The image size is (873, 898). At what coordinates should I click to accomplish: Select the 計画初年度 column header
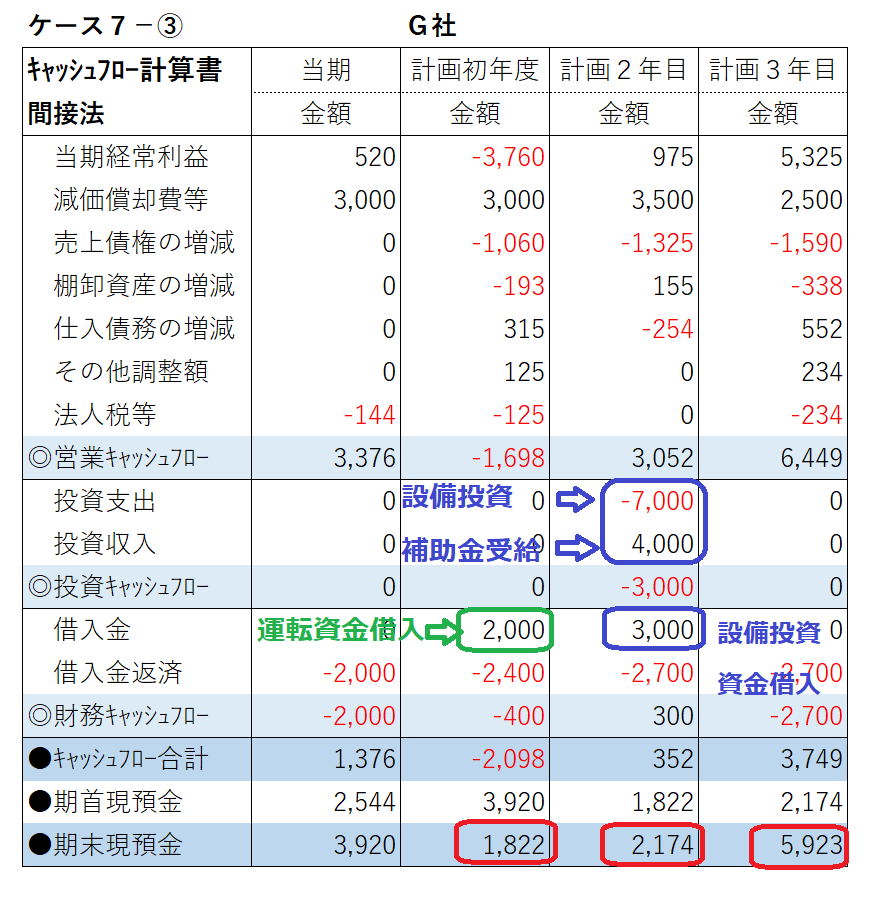(475, 70)
